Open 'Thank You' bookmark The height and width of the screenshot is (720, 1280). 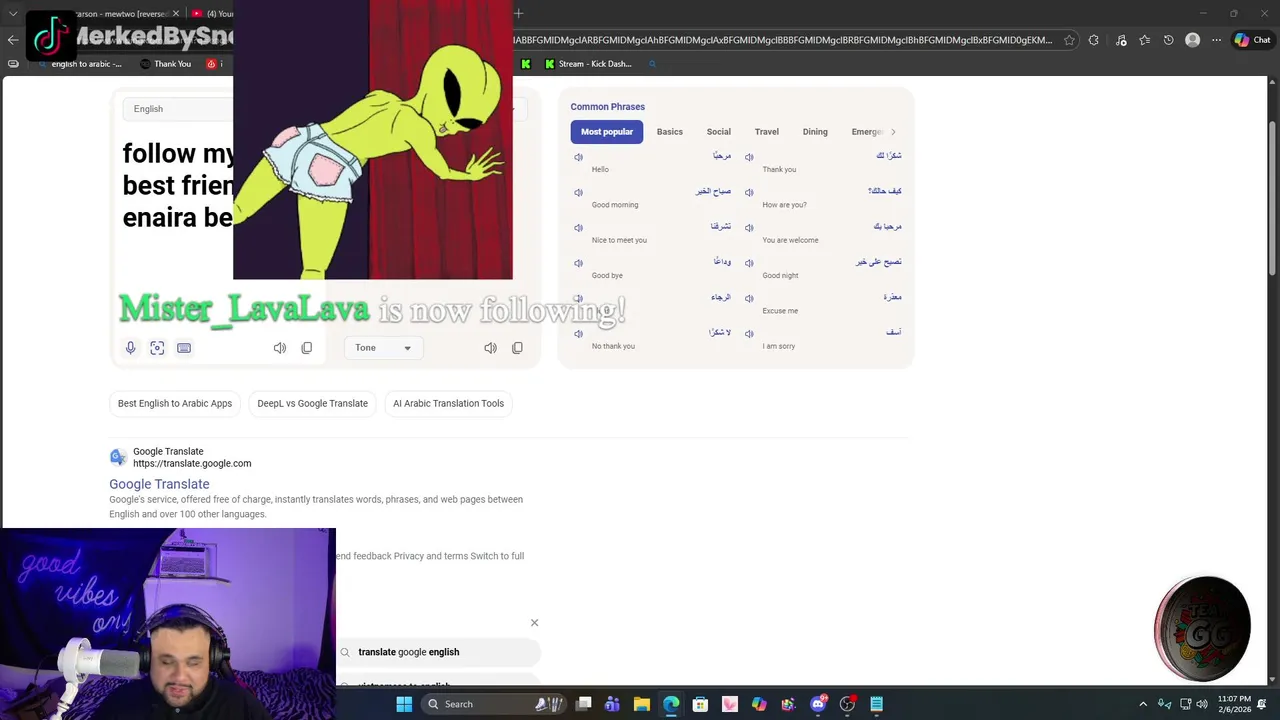click(166, 64)
